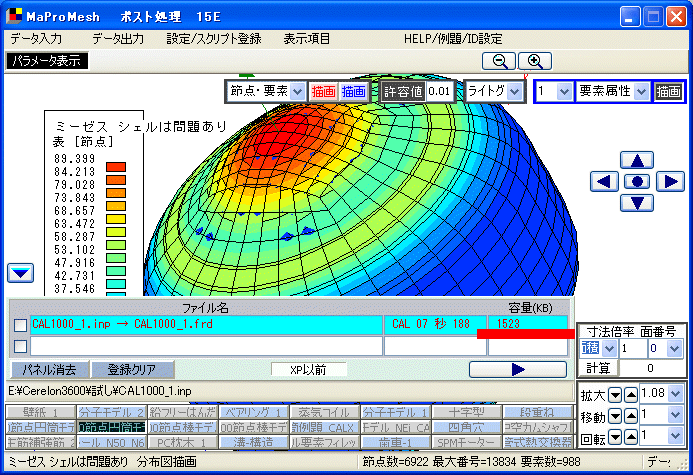Click the 溝-構造 preset button
This screenshot has height=475, width=693.
coord(254,442)
